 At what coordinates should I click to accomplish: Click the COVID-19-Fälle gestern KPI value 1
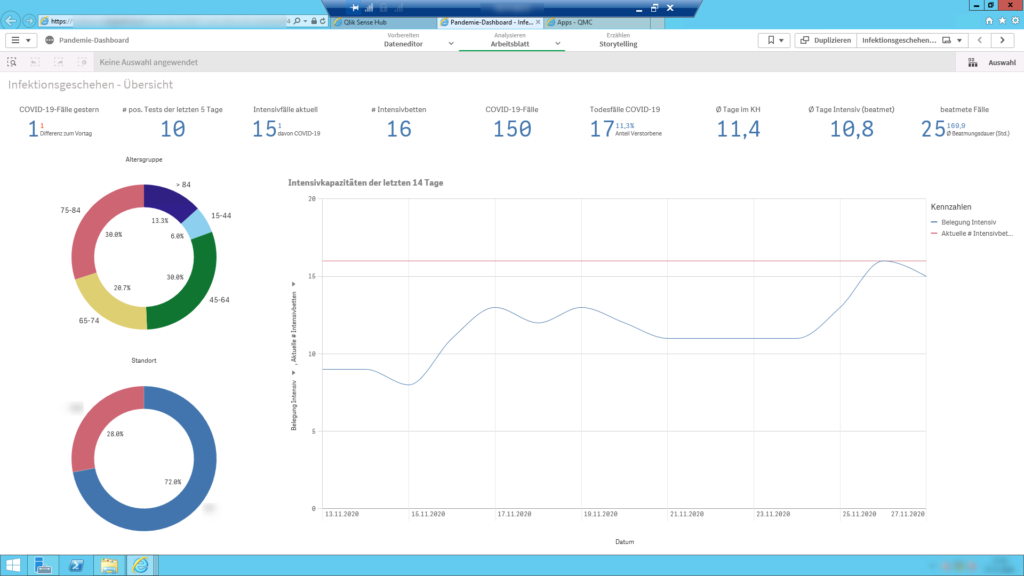(33, 129)
